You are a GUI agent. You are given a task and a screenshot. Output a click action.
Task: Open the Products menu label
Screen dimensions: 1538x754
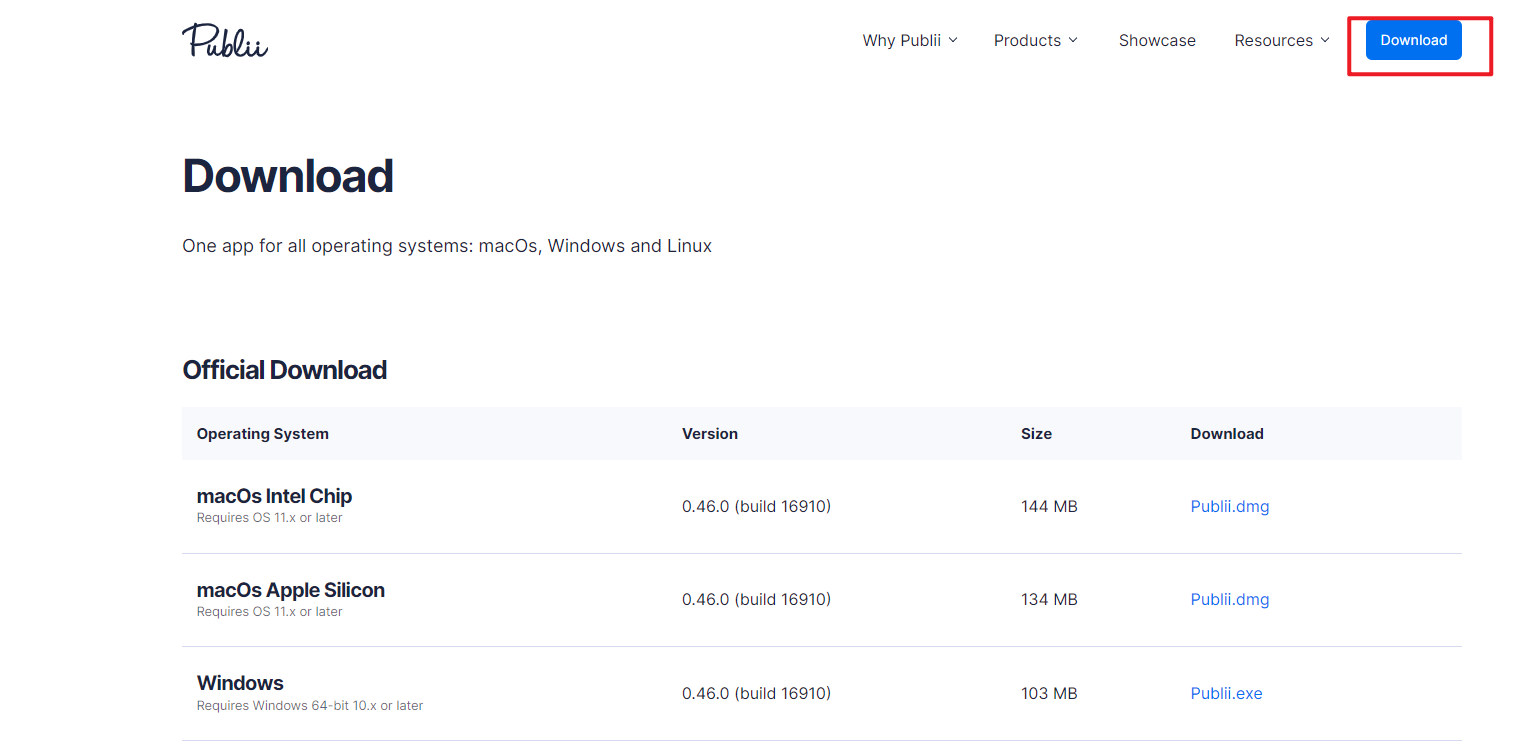click(1027, 41)
